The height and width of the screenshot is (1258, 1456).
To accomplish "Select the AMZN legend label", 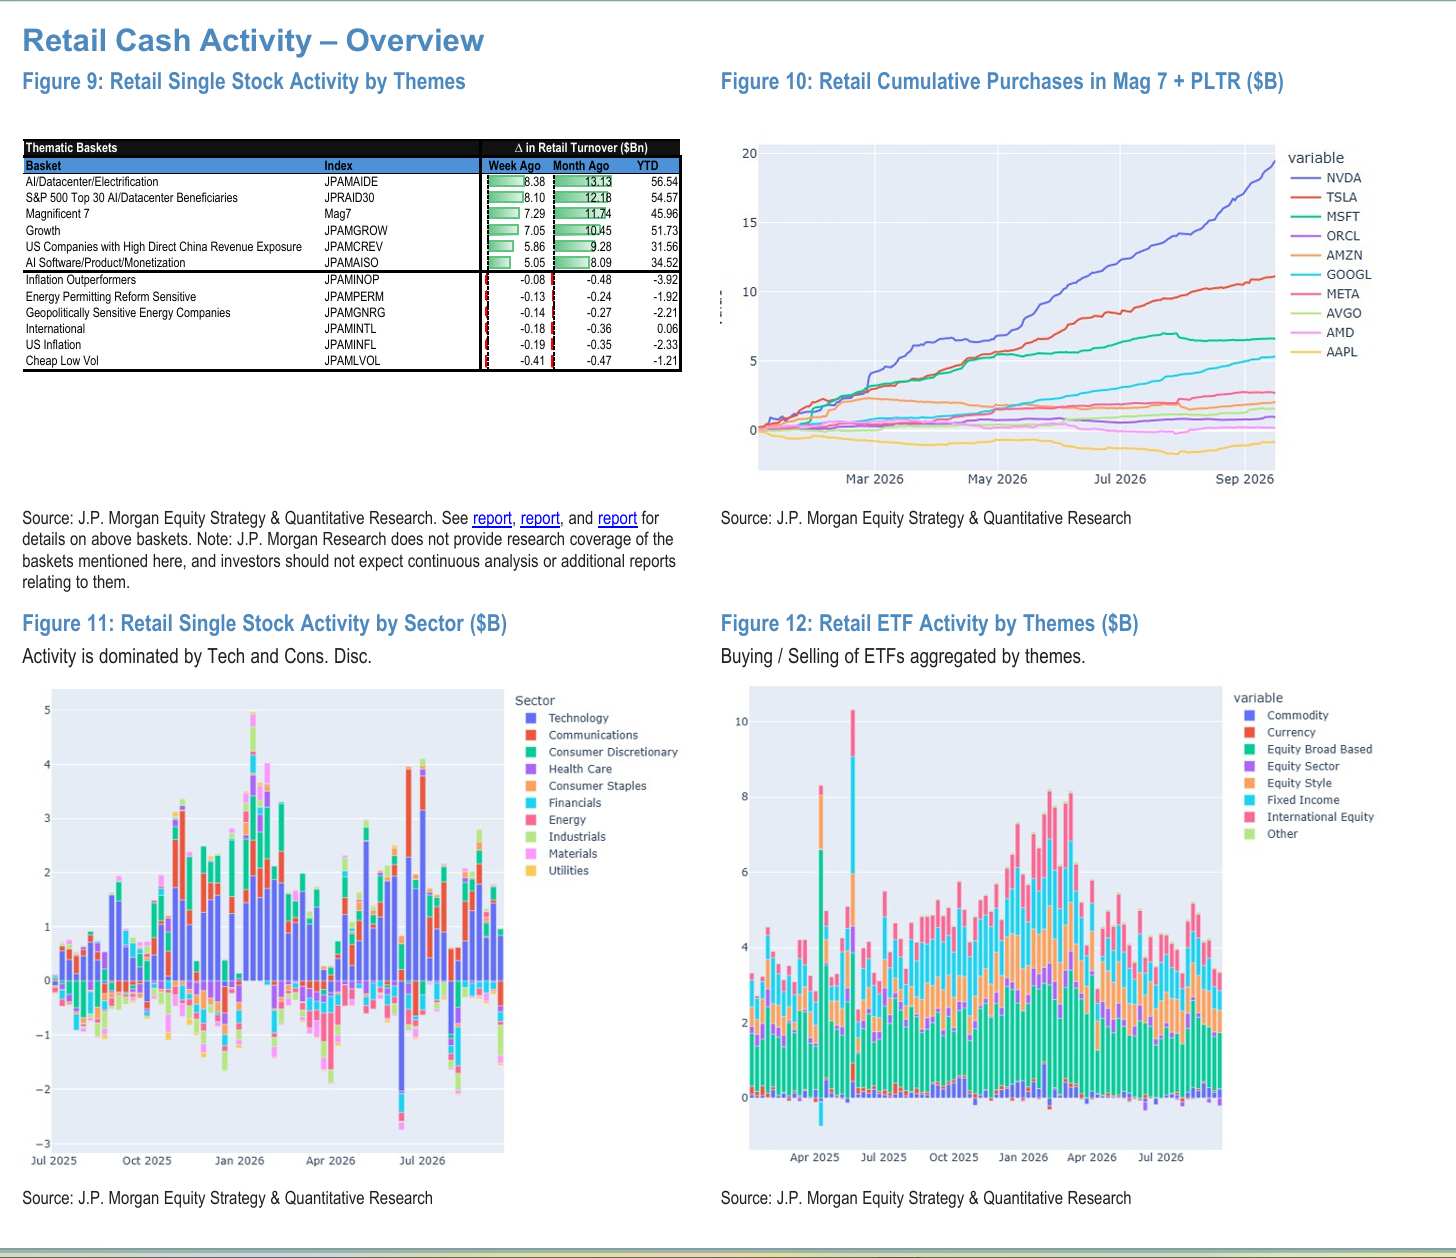I will click(x=1344, y=255).
